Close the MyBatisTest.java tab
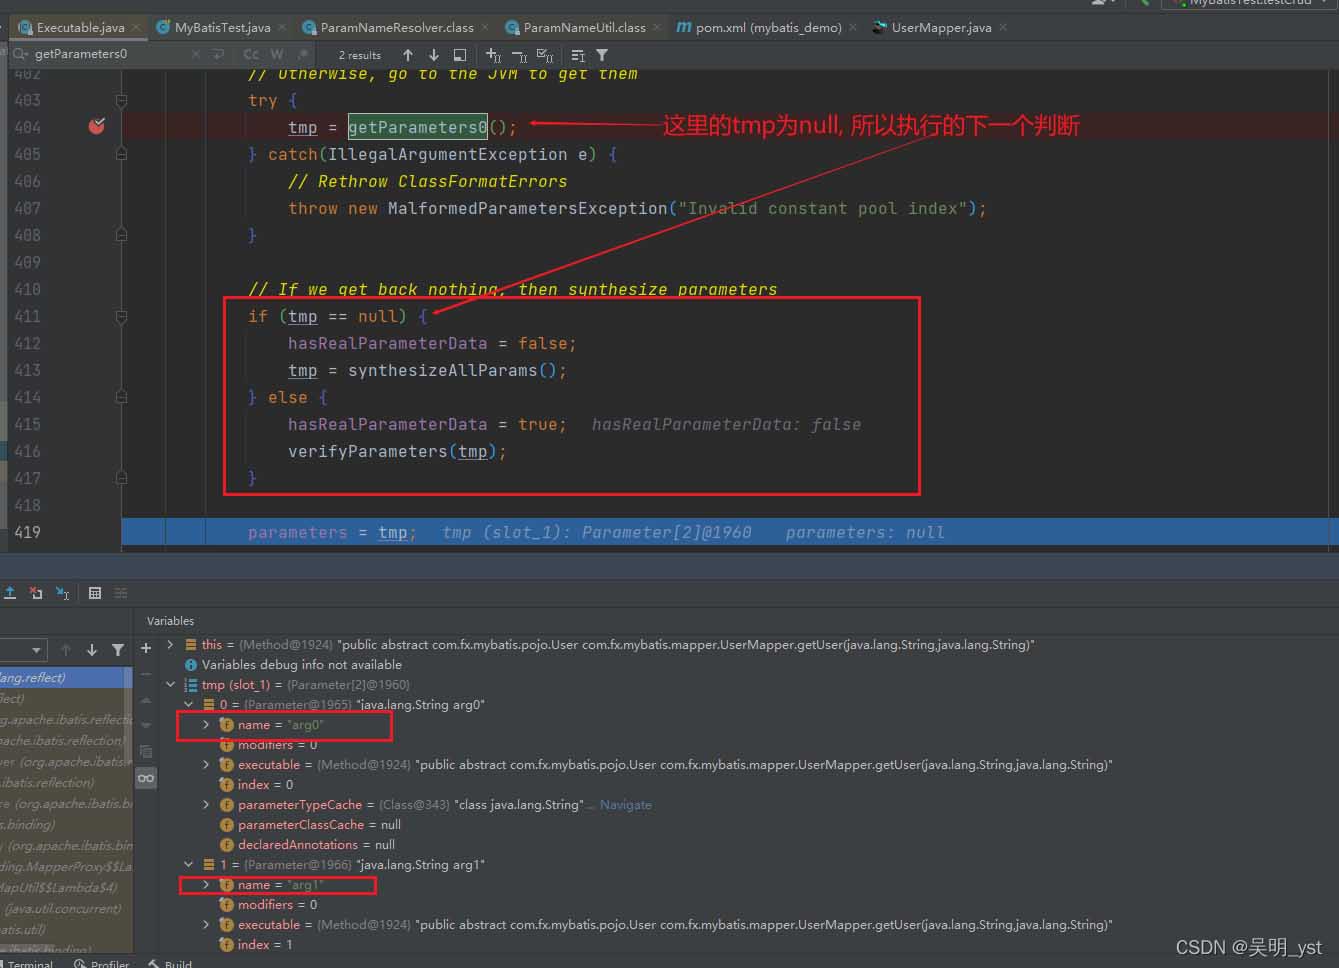 (282, 27)
